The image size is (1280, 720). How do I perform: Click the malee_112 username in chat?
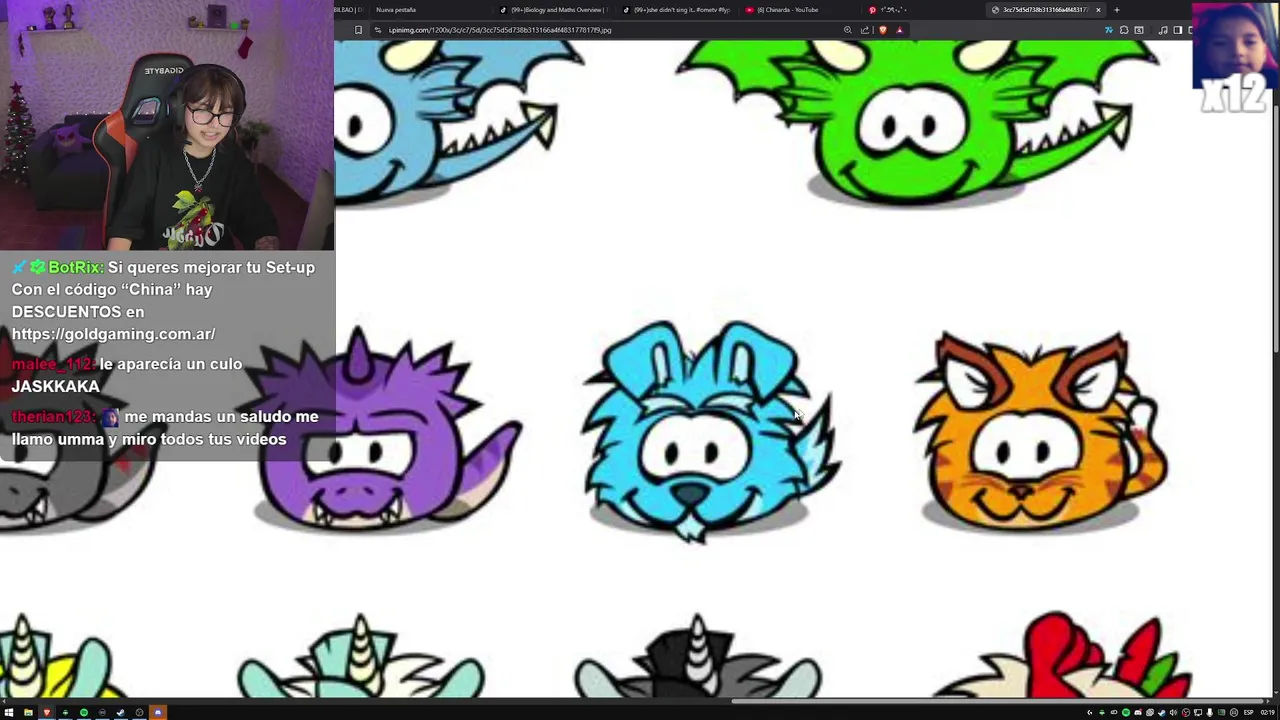click(x=53, y=364)
